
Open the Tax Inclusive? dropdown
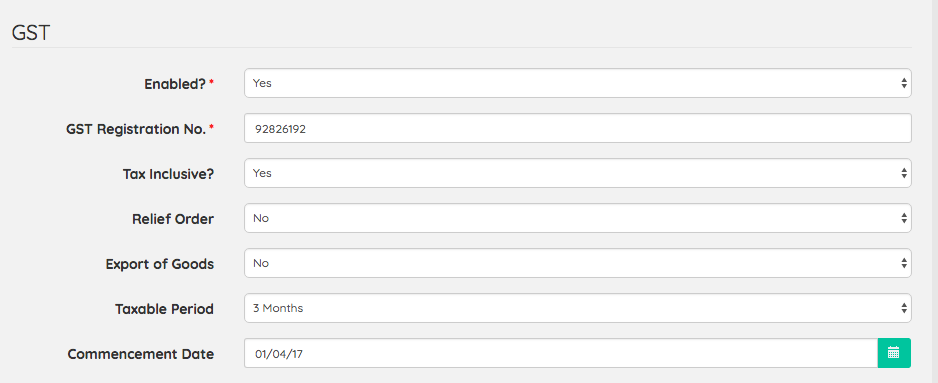pos(577,173)
